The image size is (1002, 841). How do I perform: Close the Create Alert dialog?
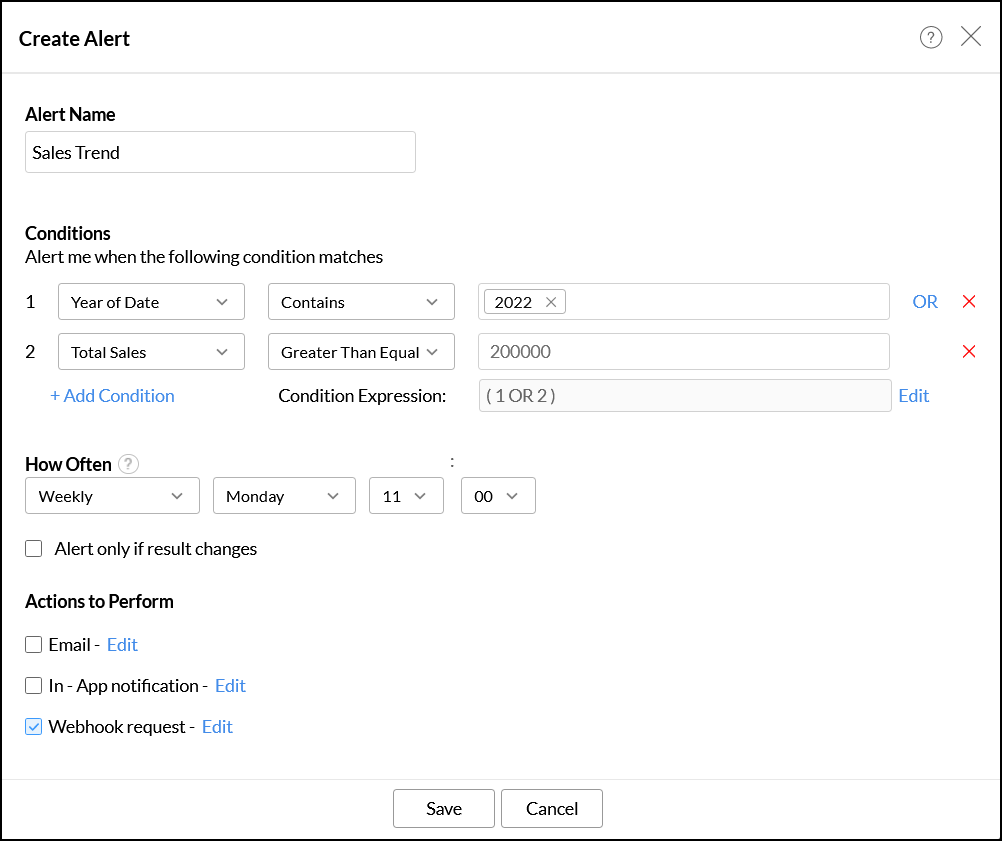(x=970, y=37)
